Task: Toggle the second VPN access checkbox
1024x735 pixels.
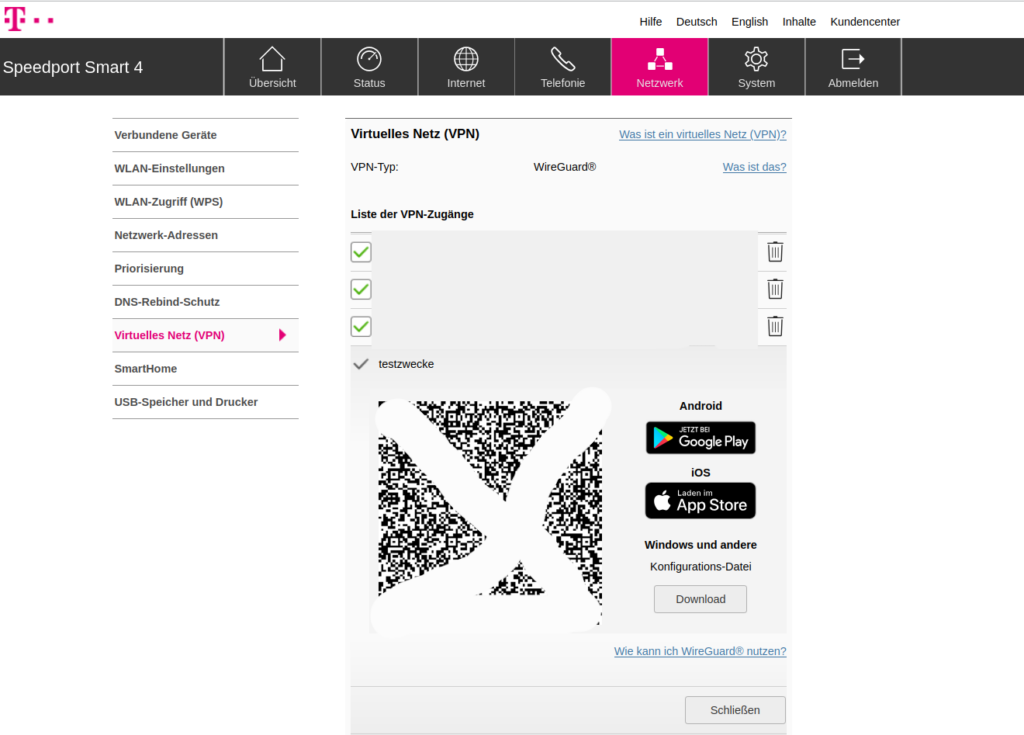Action: coord(361,289)
